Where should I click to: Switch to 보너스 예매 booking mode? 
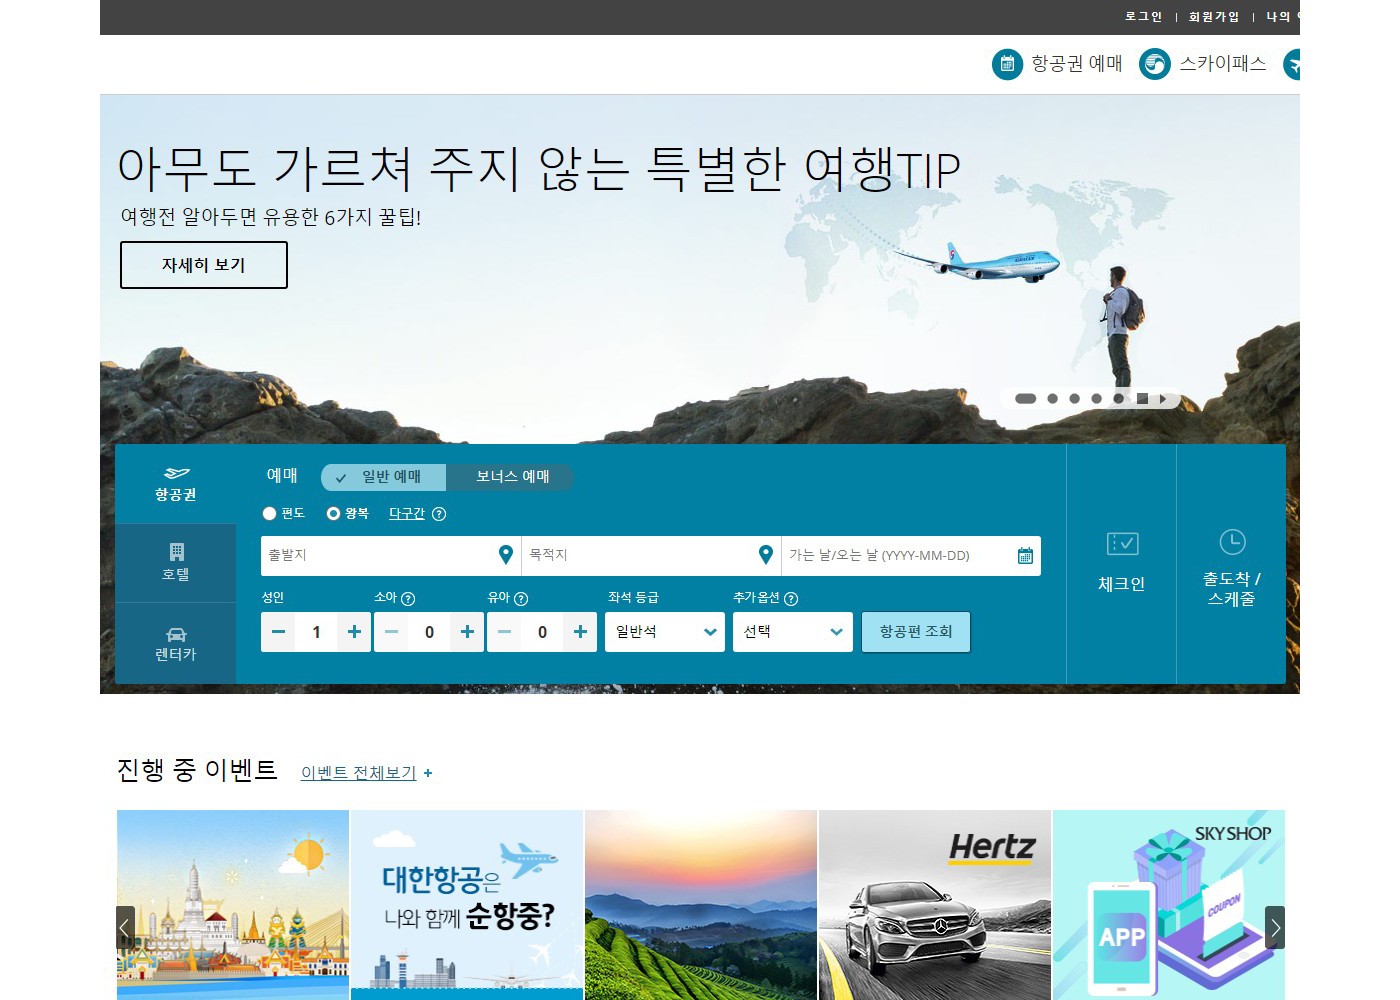pyautogui.click(x=512, y=477)
